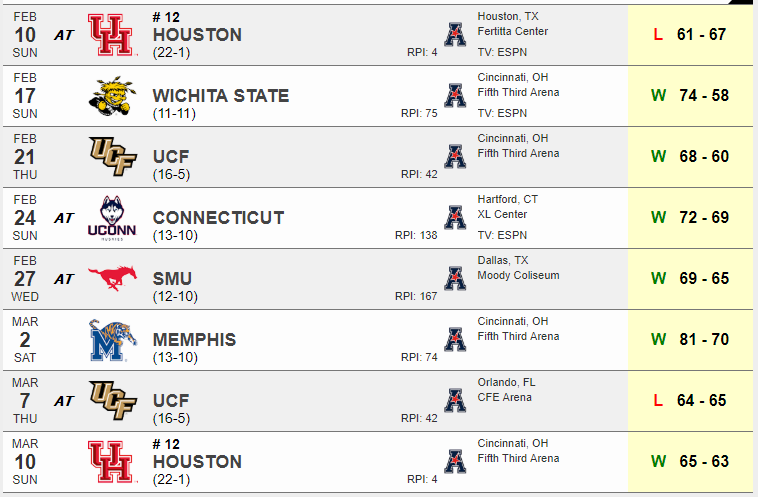Click the AAC conference icon in Memphis row
Viewport: 758px width, 497px height.
click(455, 339)
